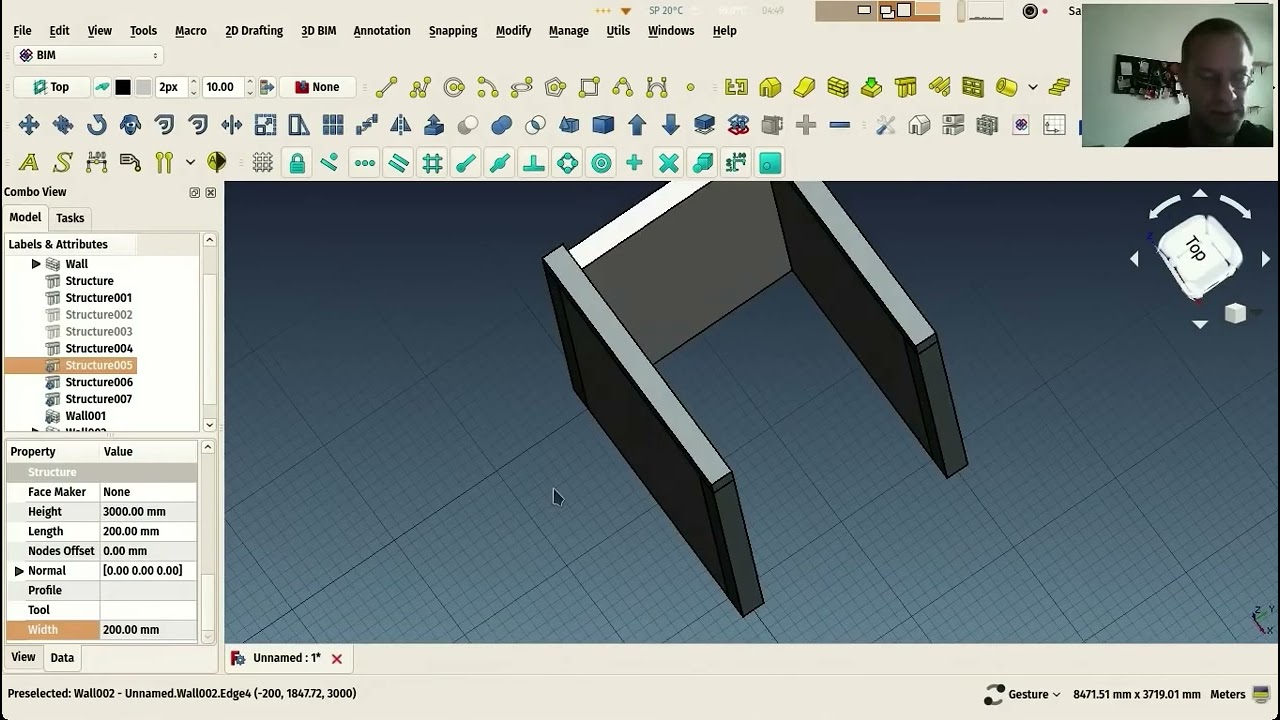This screenshot has width=1280, height=720.
Task: Click the Upgrade blue up-arrow tool
Action: click(x=637, y=125)
